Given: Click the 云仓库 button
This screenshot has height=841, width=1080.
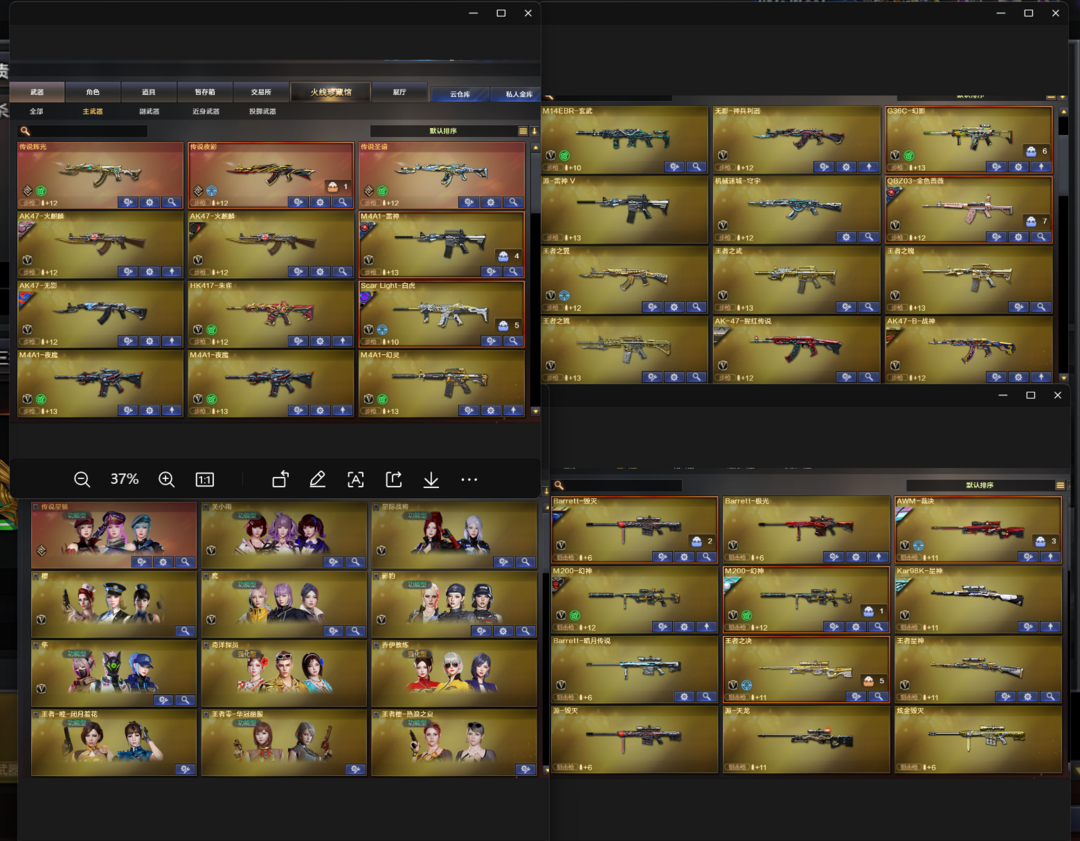Looking at the screenshot, I should 459,94.
